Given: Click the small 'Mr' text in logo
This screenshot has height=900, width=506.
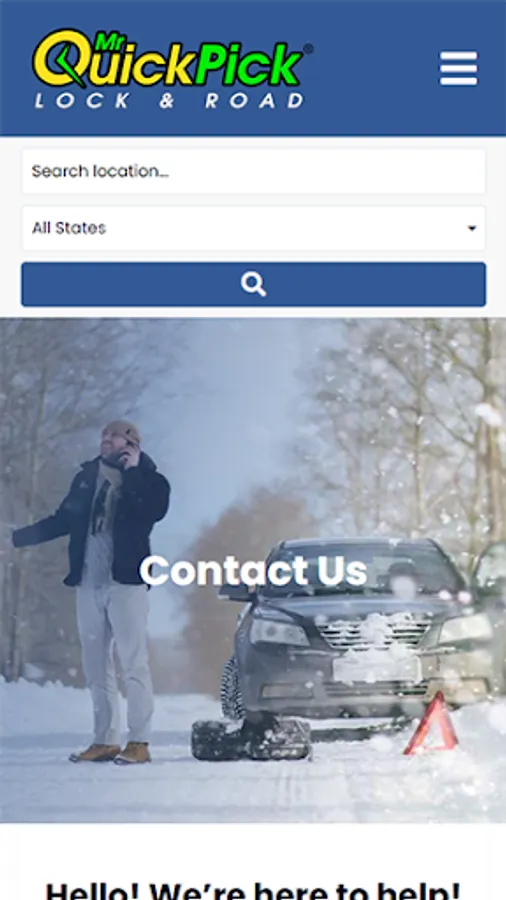Looking at the screenshot, I should [104, 41].
